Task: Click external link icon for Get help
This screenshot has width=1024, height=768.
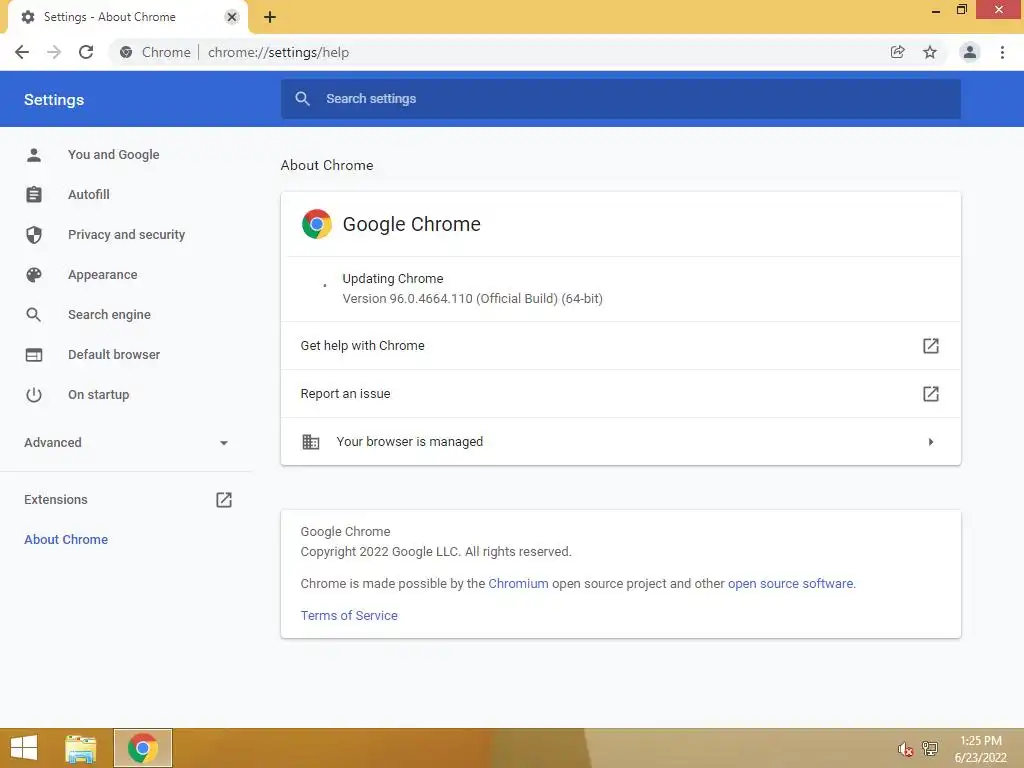Action: [x=931, y=345]
